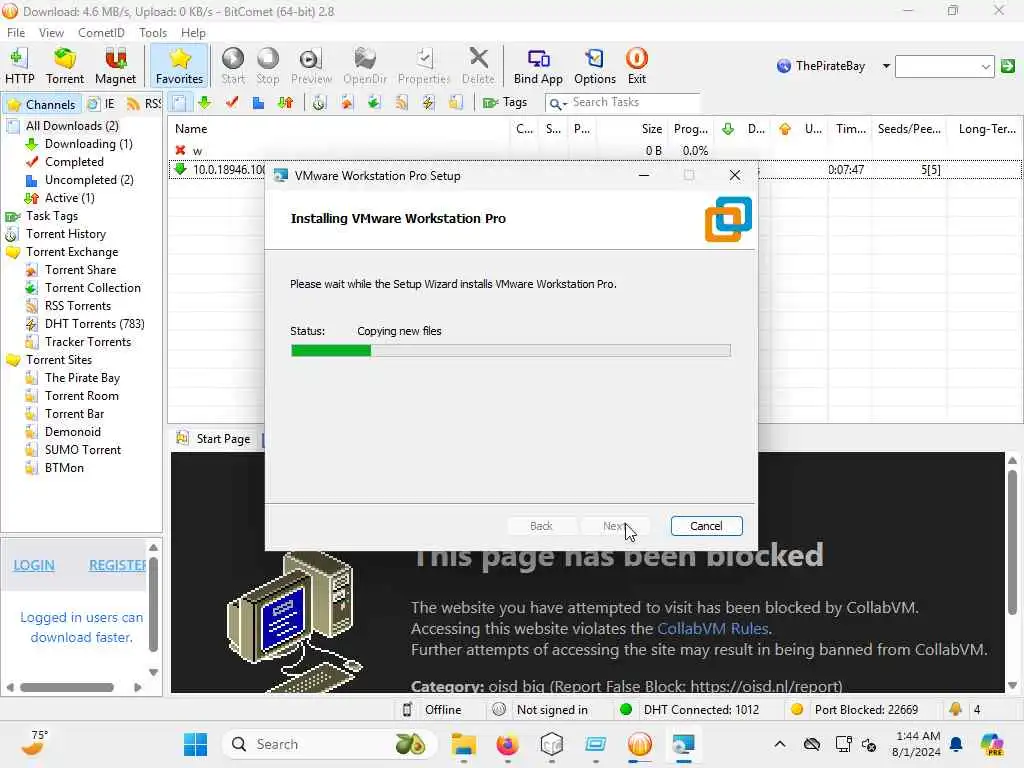
Task: Click the Port Blocked yellow status indicator
Action: coord(796,709)
